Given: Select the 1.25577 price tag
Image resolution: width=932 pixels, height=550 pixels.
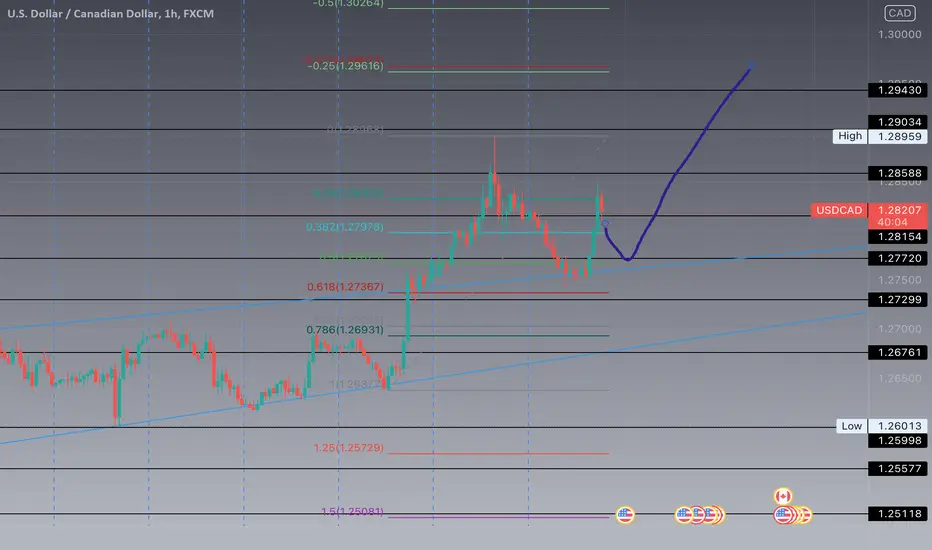Looking at the screenshot, I should (x=899, y=469).
